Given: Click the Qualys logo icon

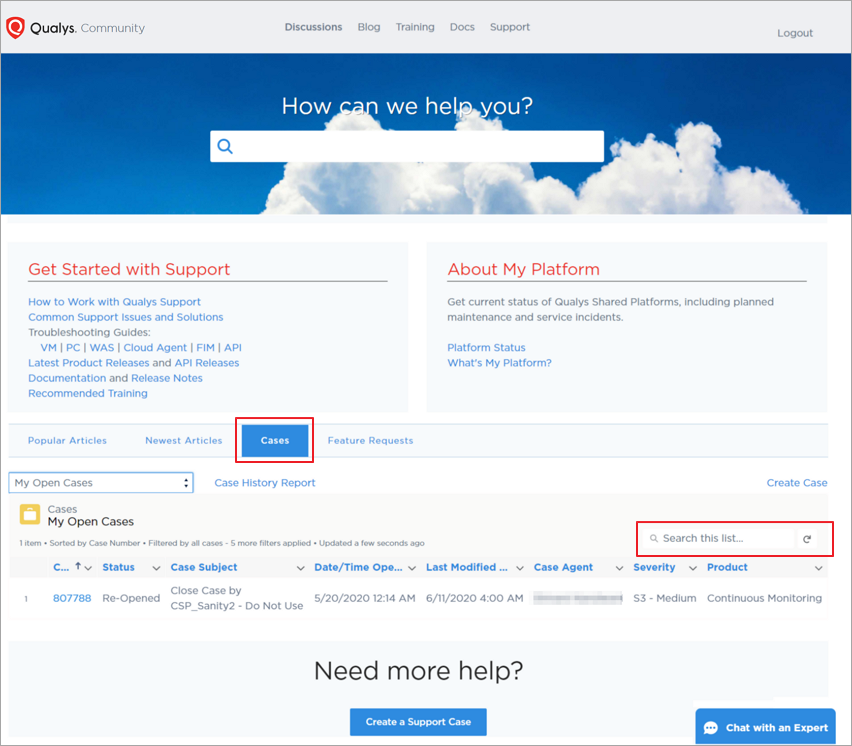Looking at the screenshot, I should [14, 27].
